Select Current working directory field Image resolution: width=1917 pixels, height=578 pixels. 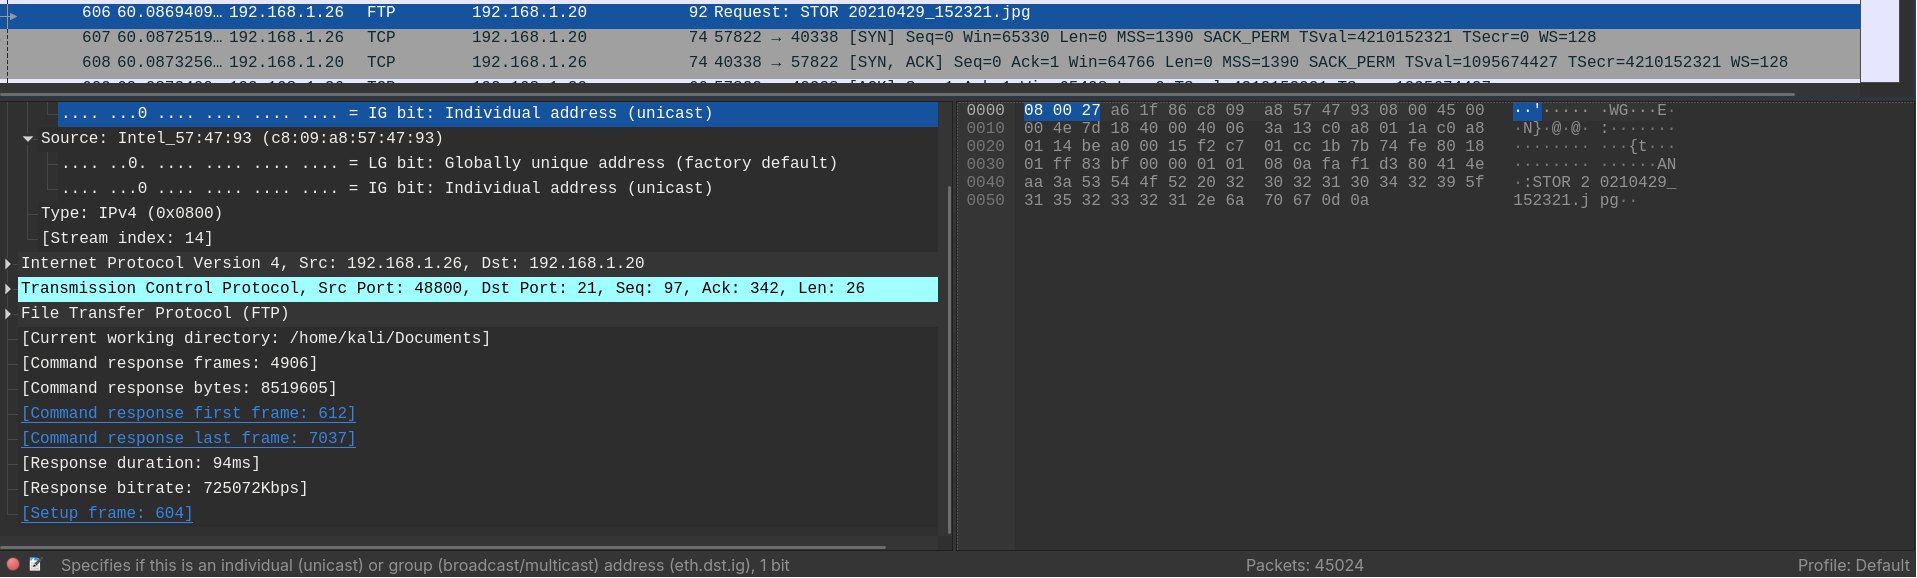pos(256,338)
